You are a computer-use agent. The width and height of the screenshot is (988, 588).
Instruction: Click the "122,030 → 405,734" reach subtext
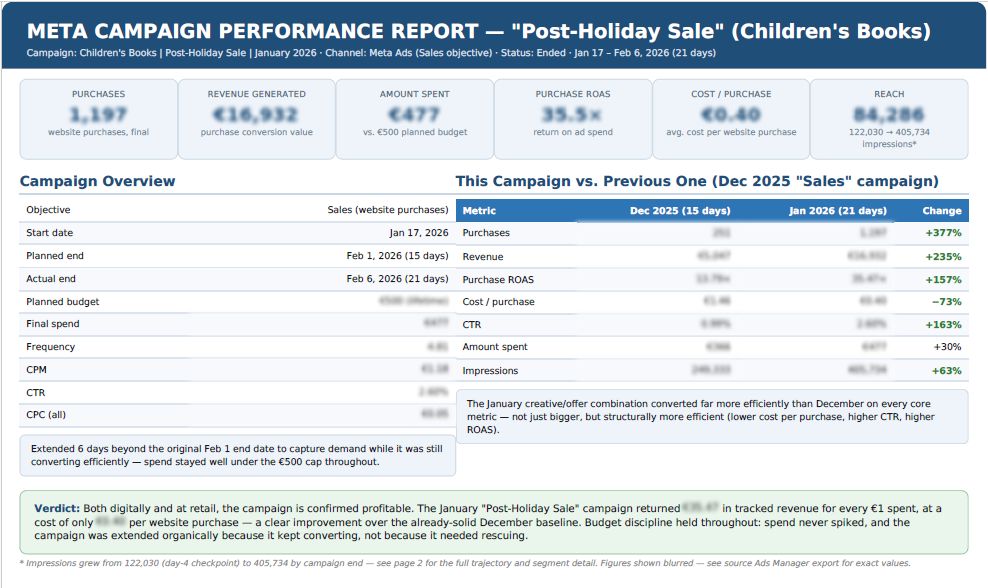coord(889,132)
